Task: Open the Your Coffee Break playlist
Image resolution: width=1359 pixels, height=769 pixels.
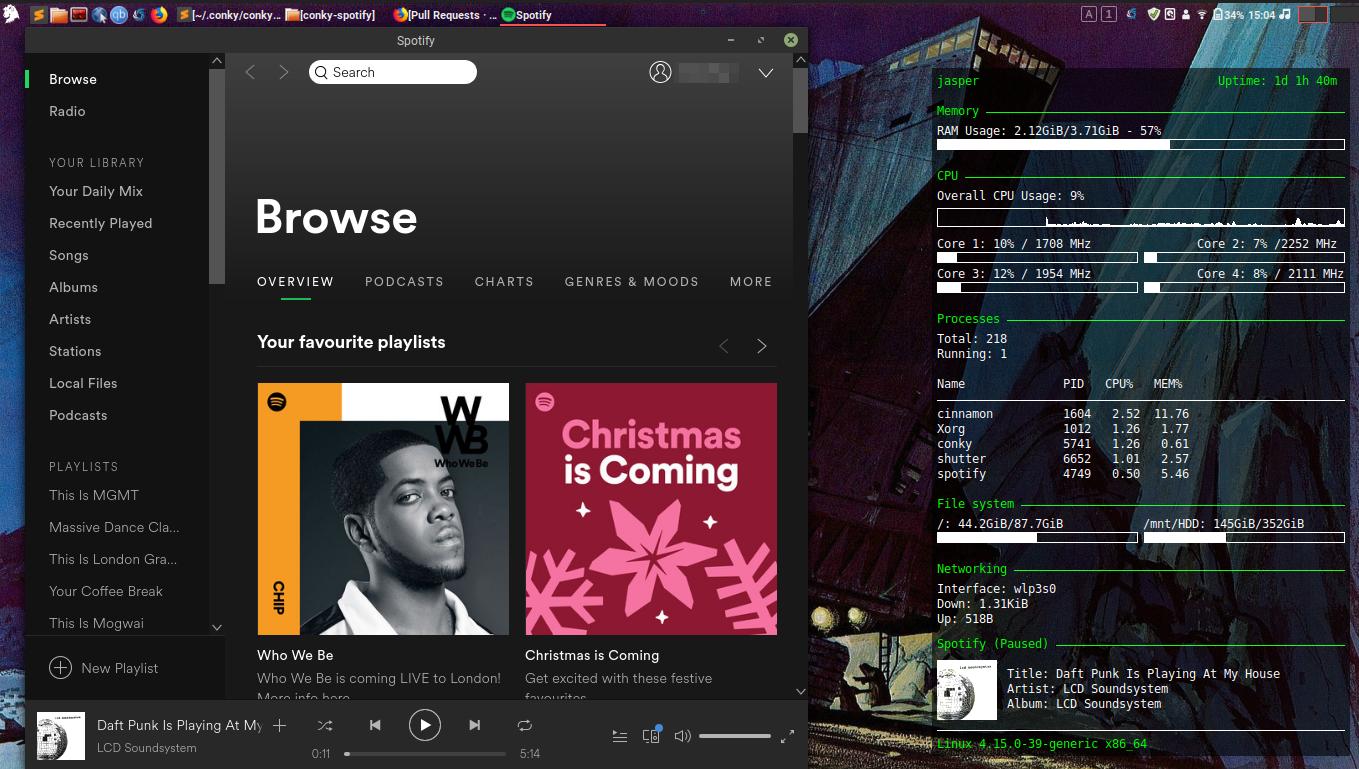Action: point(106,591)
